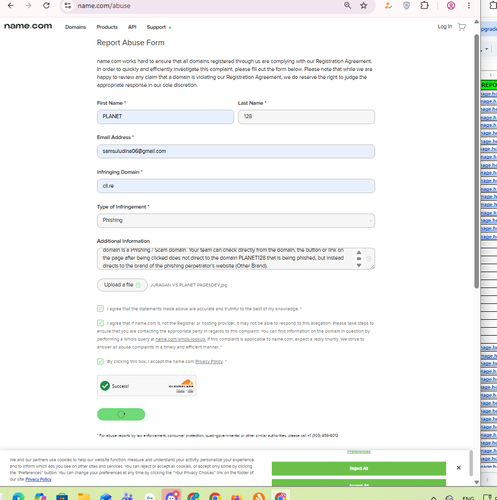Viewport: 497px width, 500px height.
Task: Open the Extensions puzzle icon
Action: tap(424, 6)
